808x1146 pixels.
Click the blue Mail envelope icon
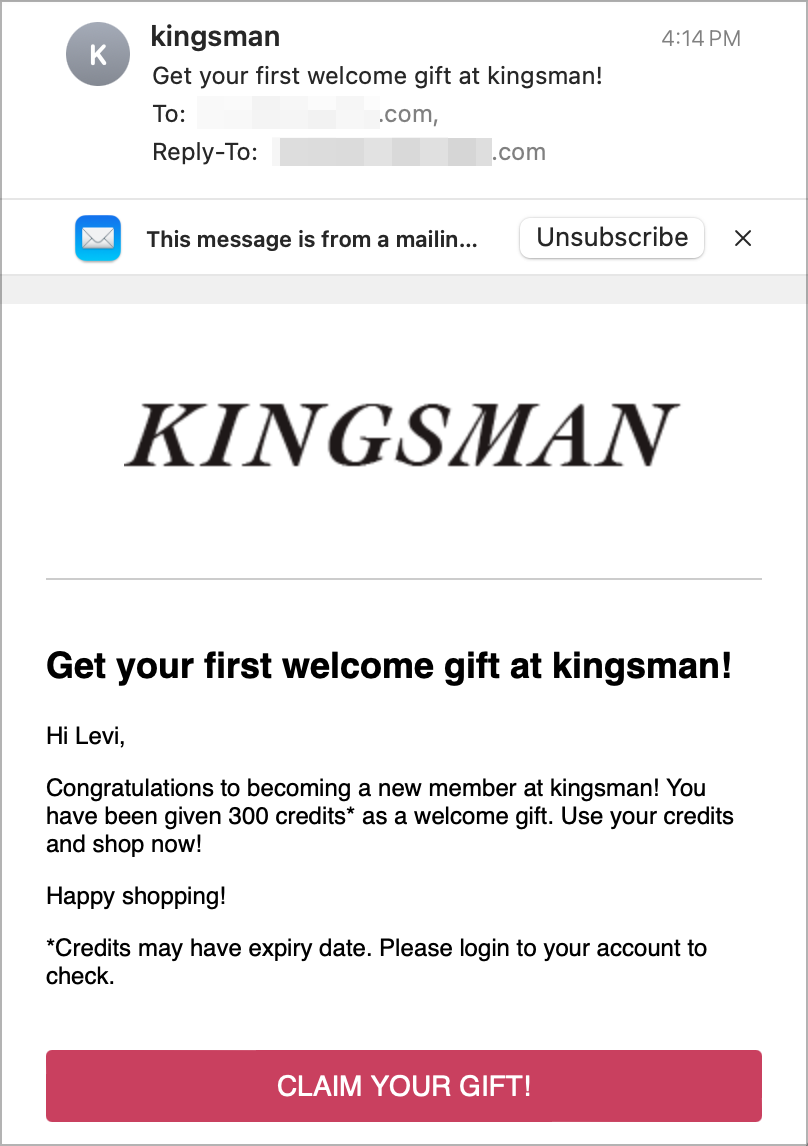(x=98, y=238)
